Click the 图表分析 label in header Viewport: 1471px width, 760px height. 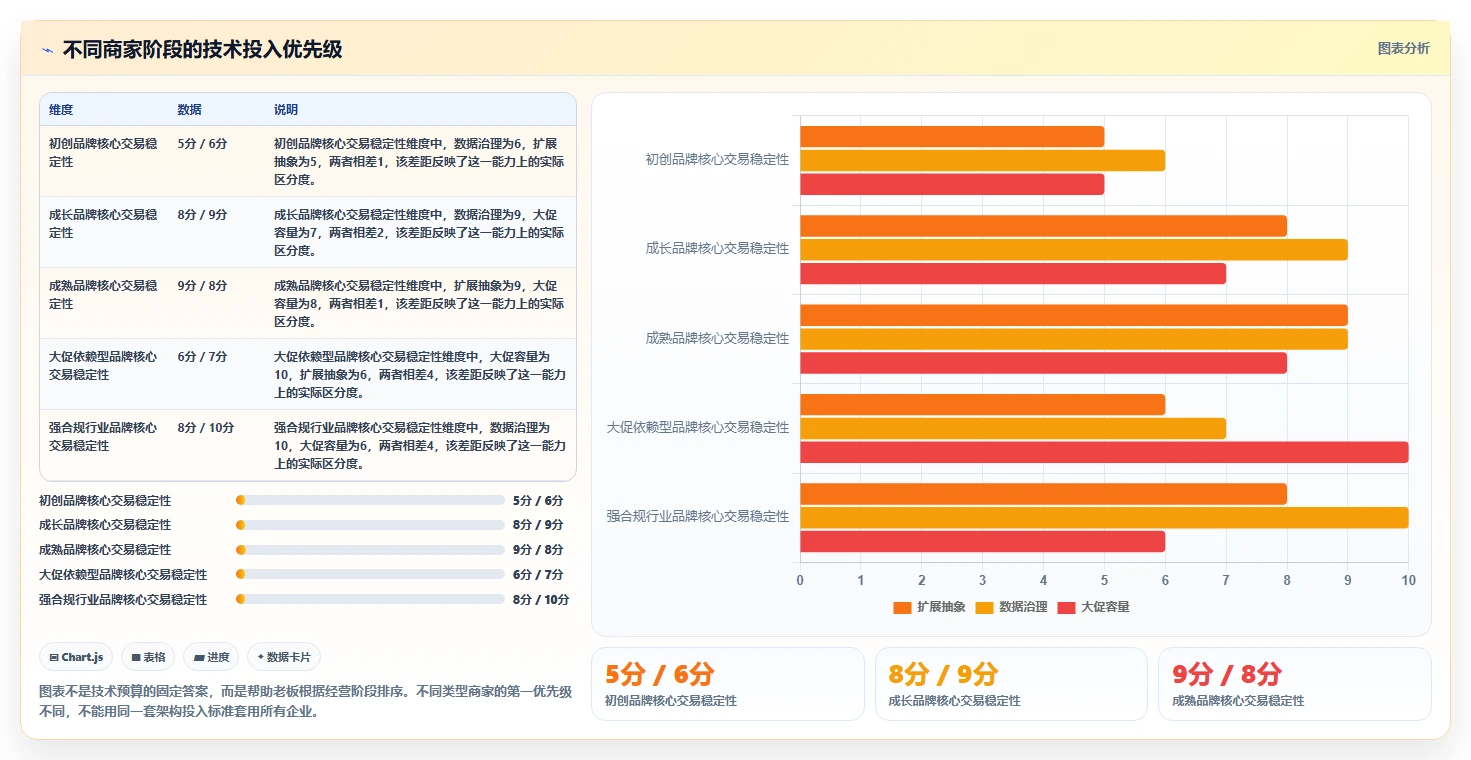pos(1403,48)
